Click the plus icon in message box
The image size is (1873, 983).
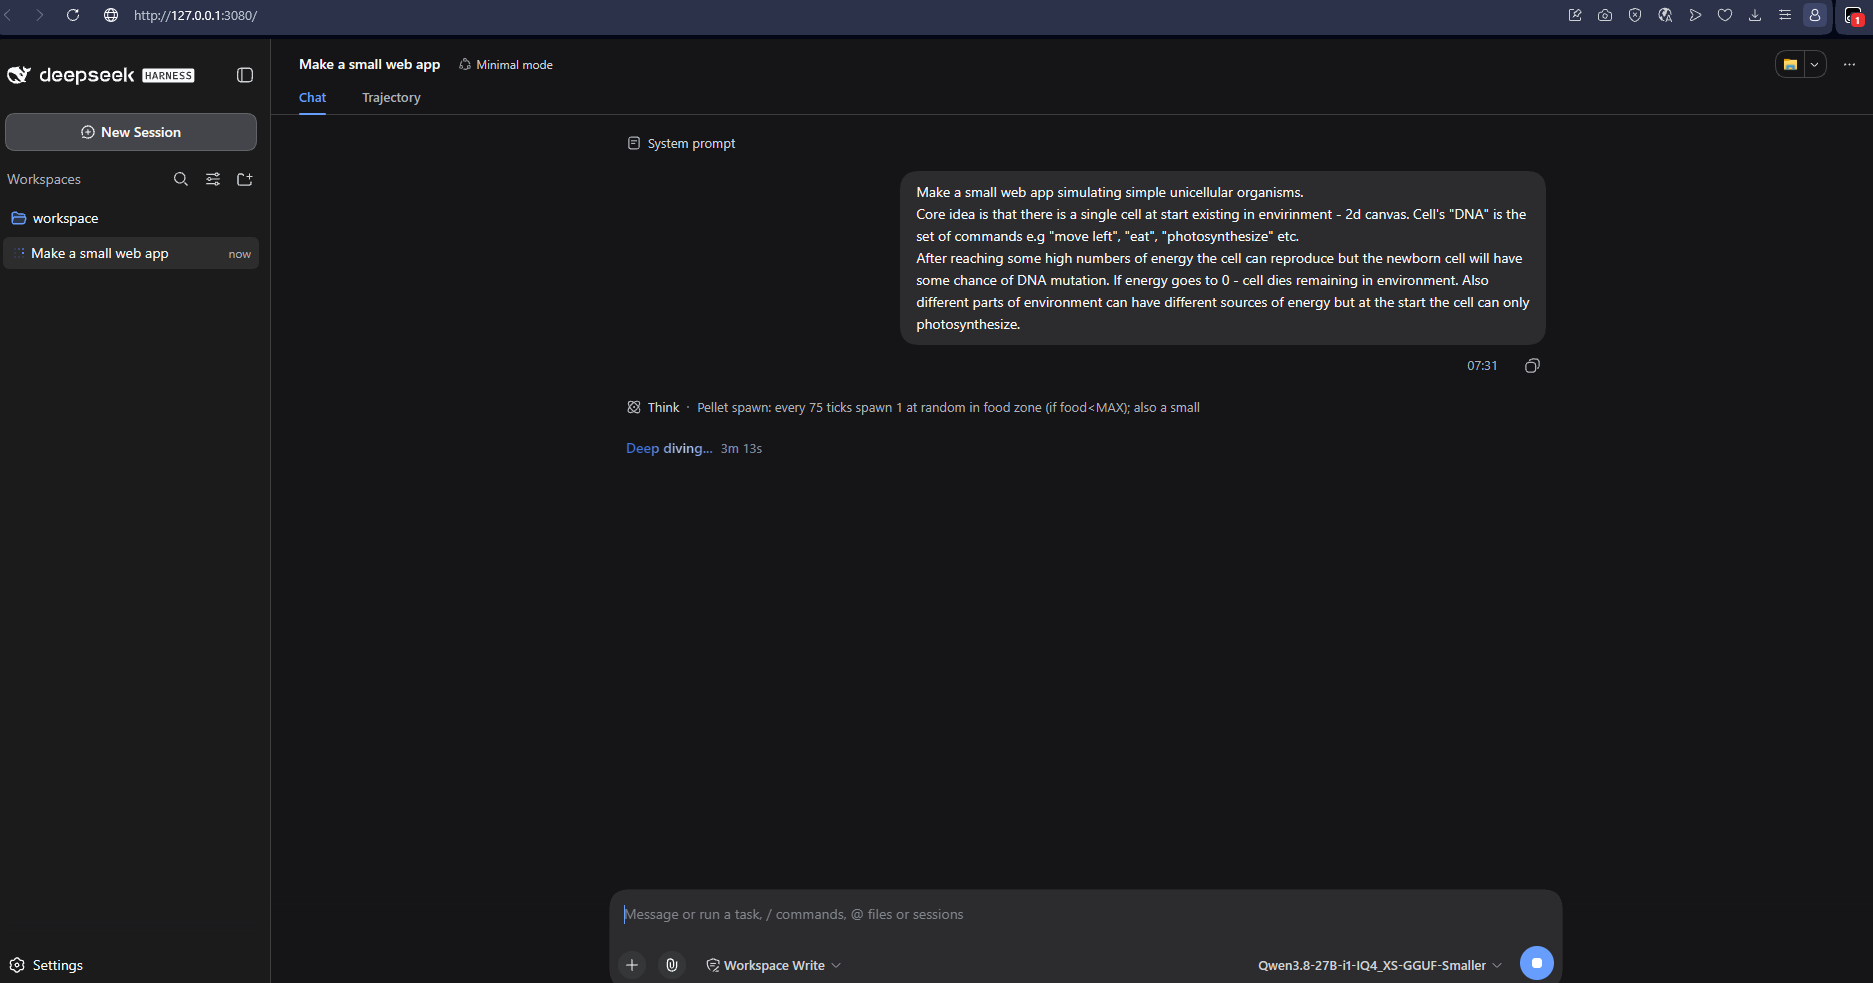[x=632, y=965]
